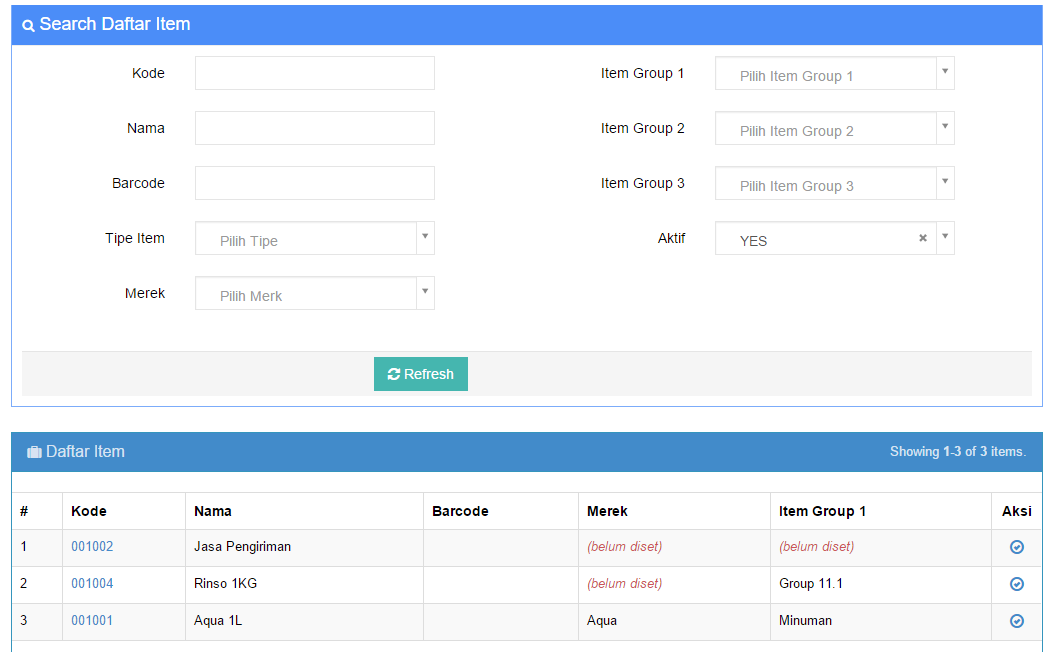Open the Pilih Merk dropdown

coord(314,293)
